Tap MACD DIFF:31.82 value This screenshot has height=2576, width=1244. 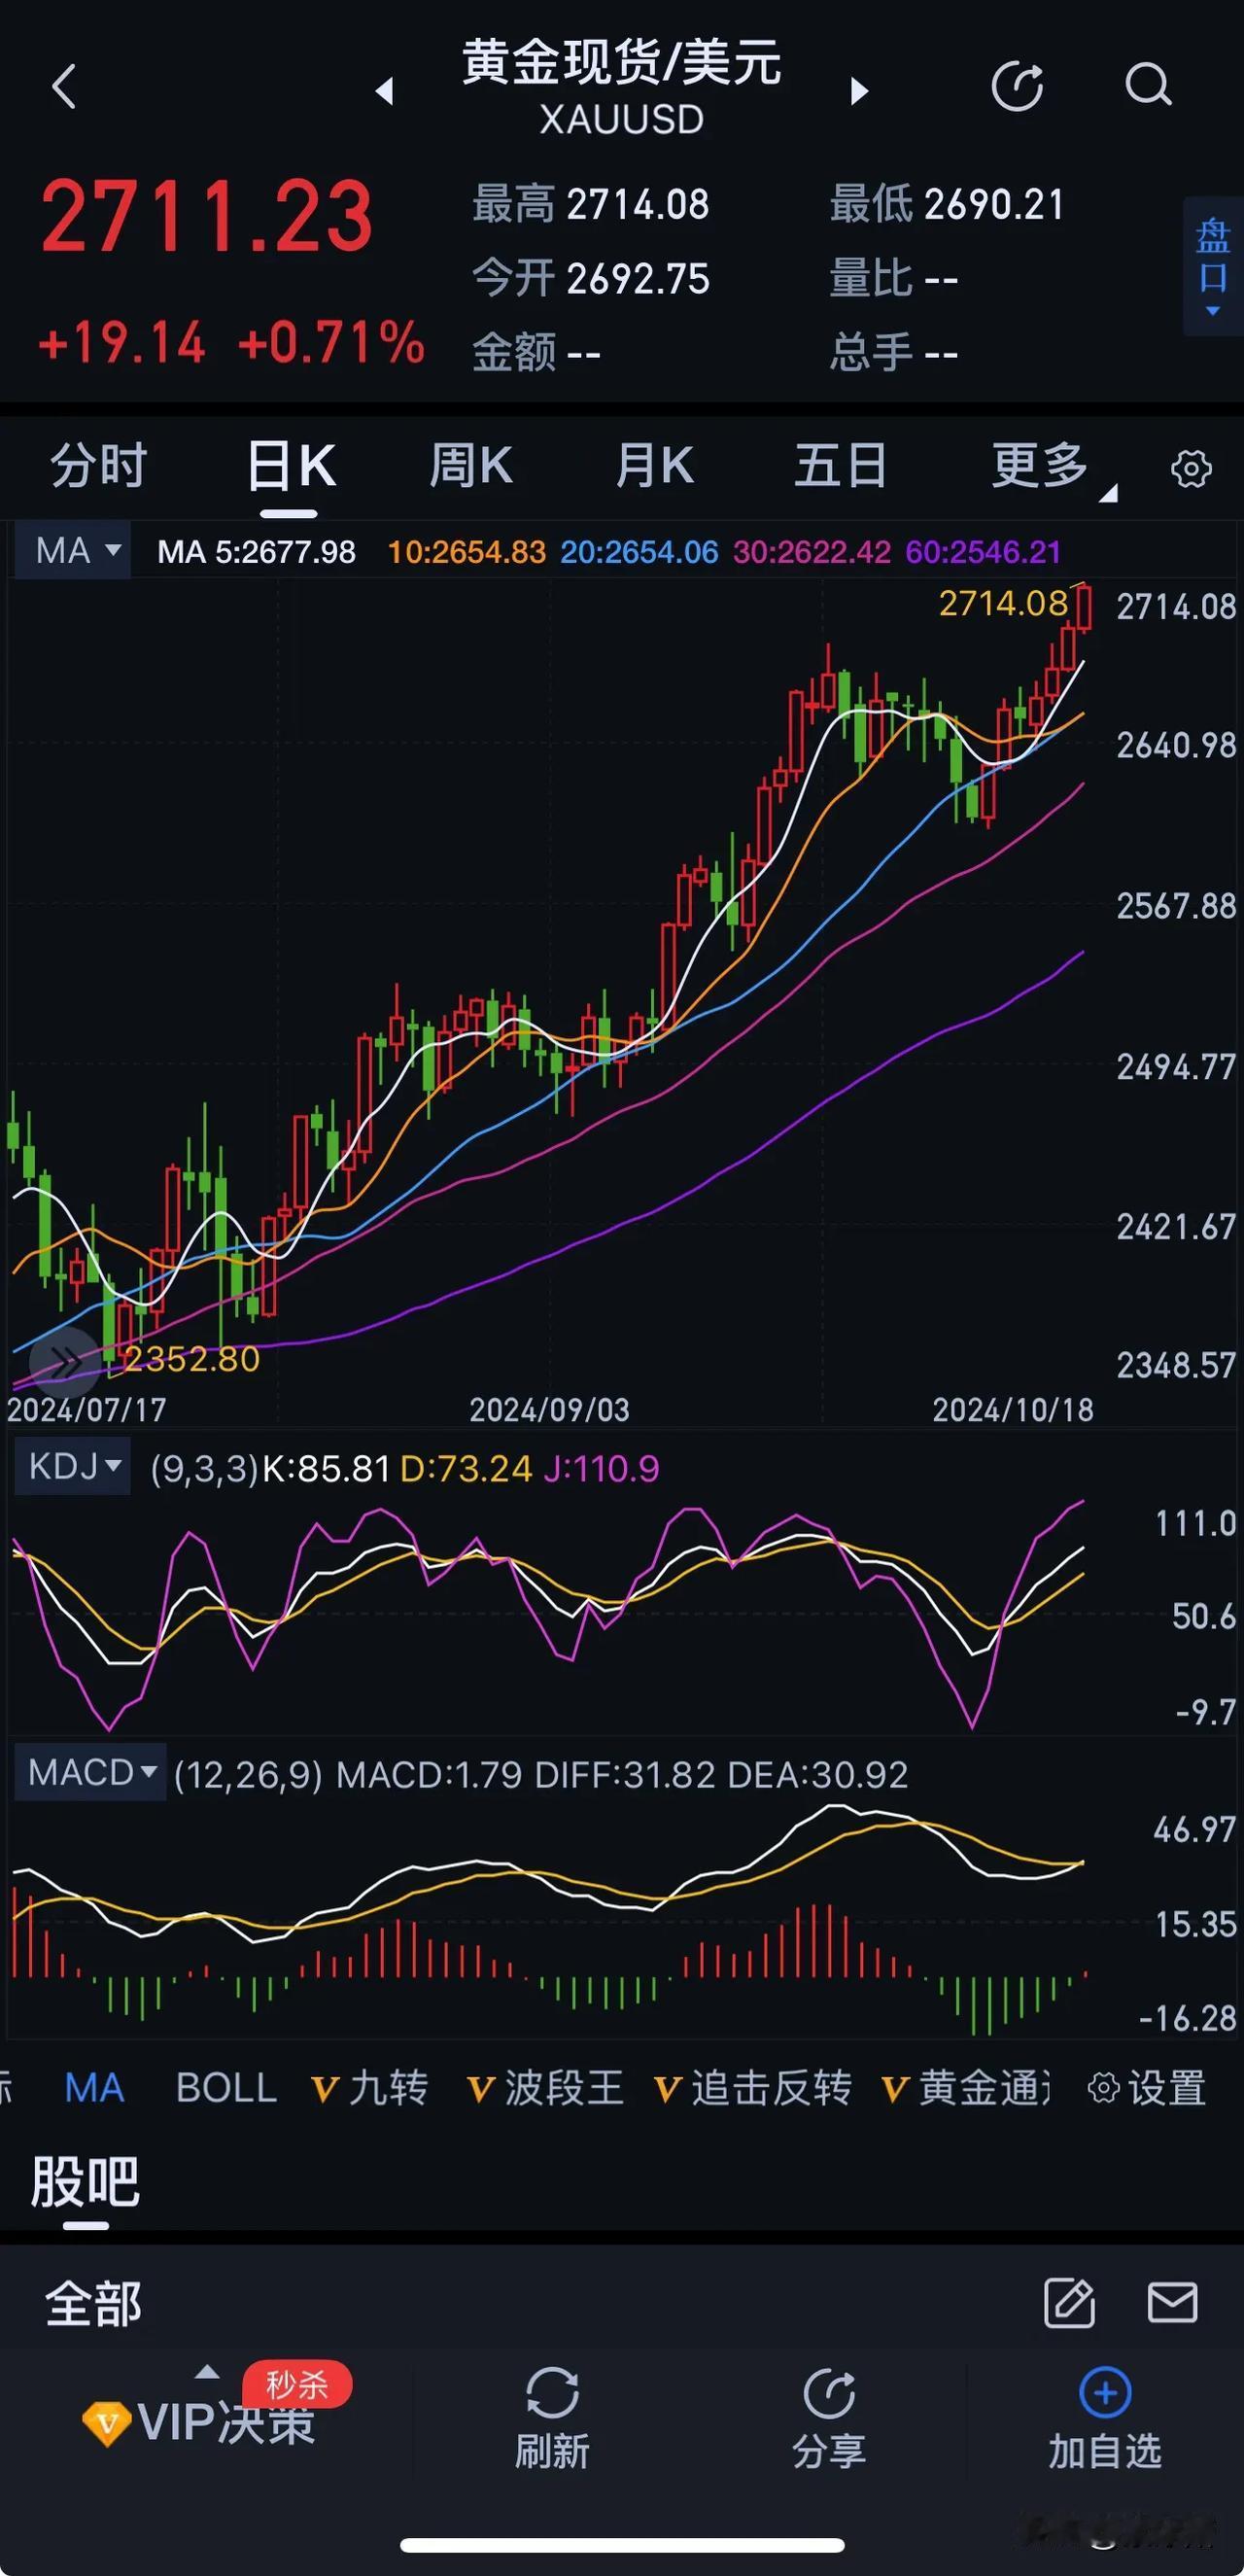click(x=625, y=1775)
